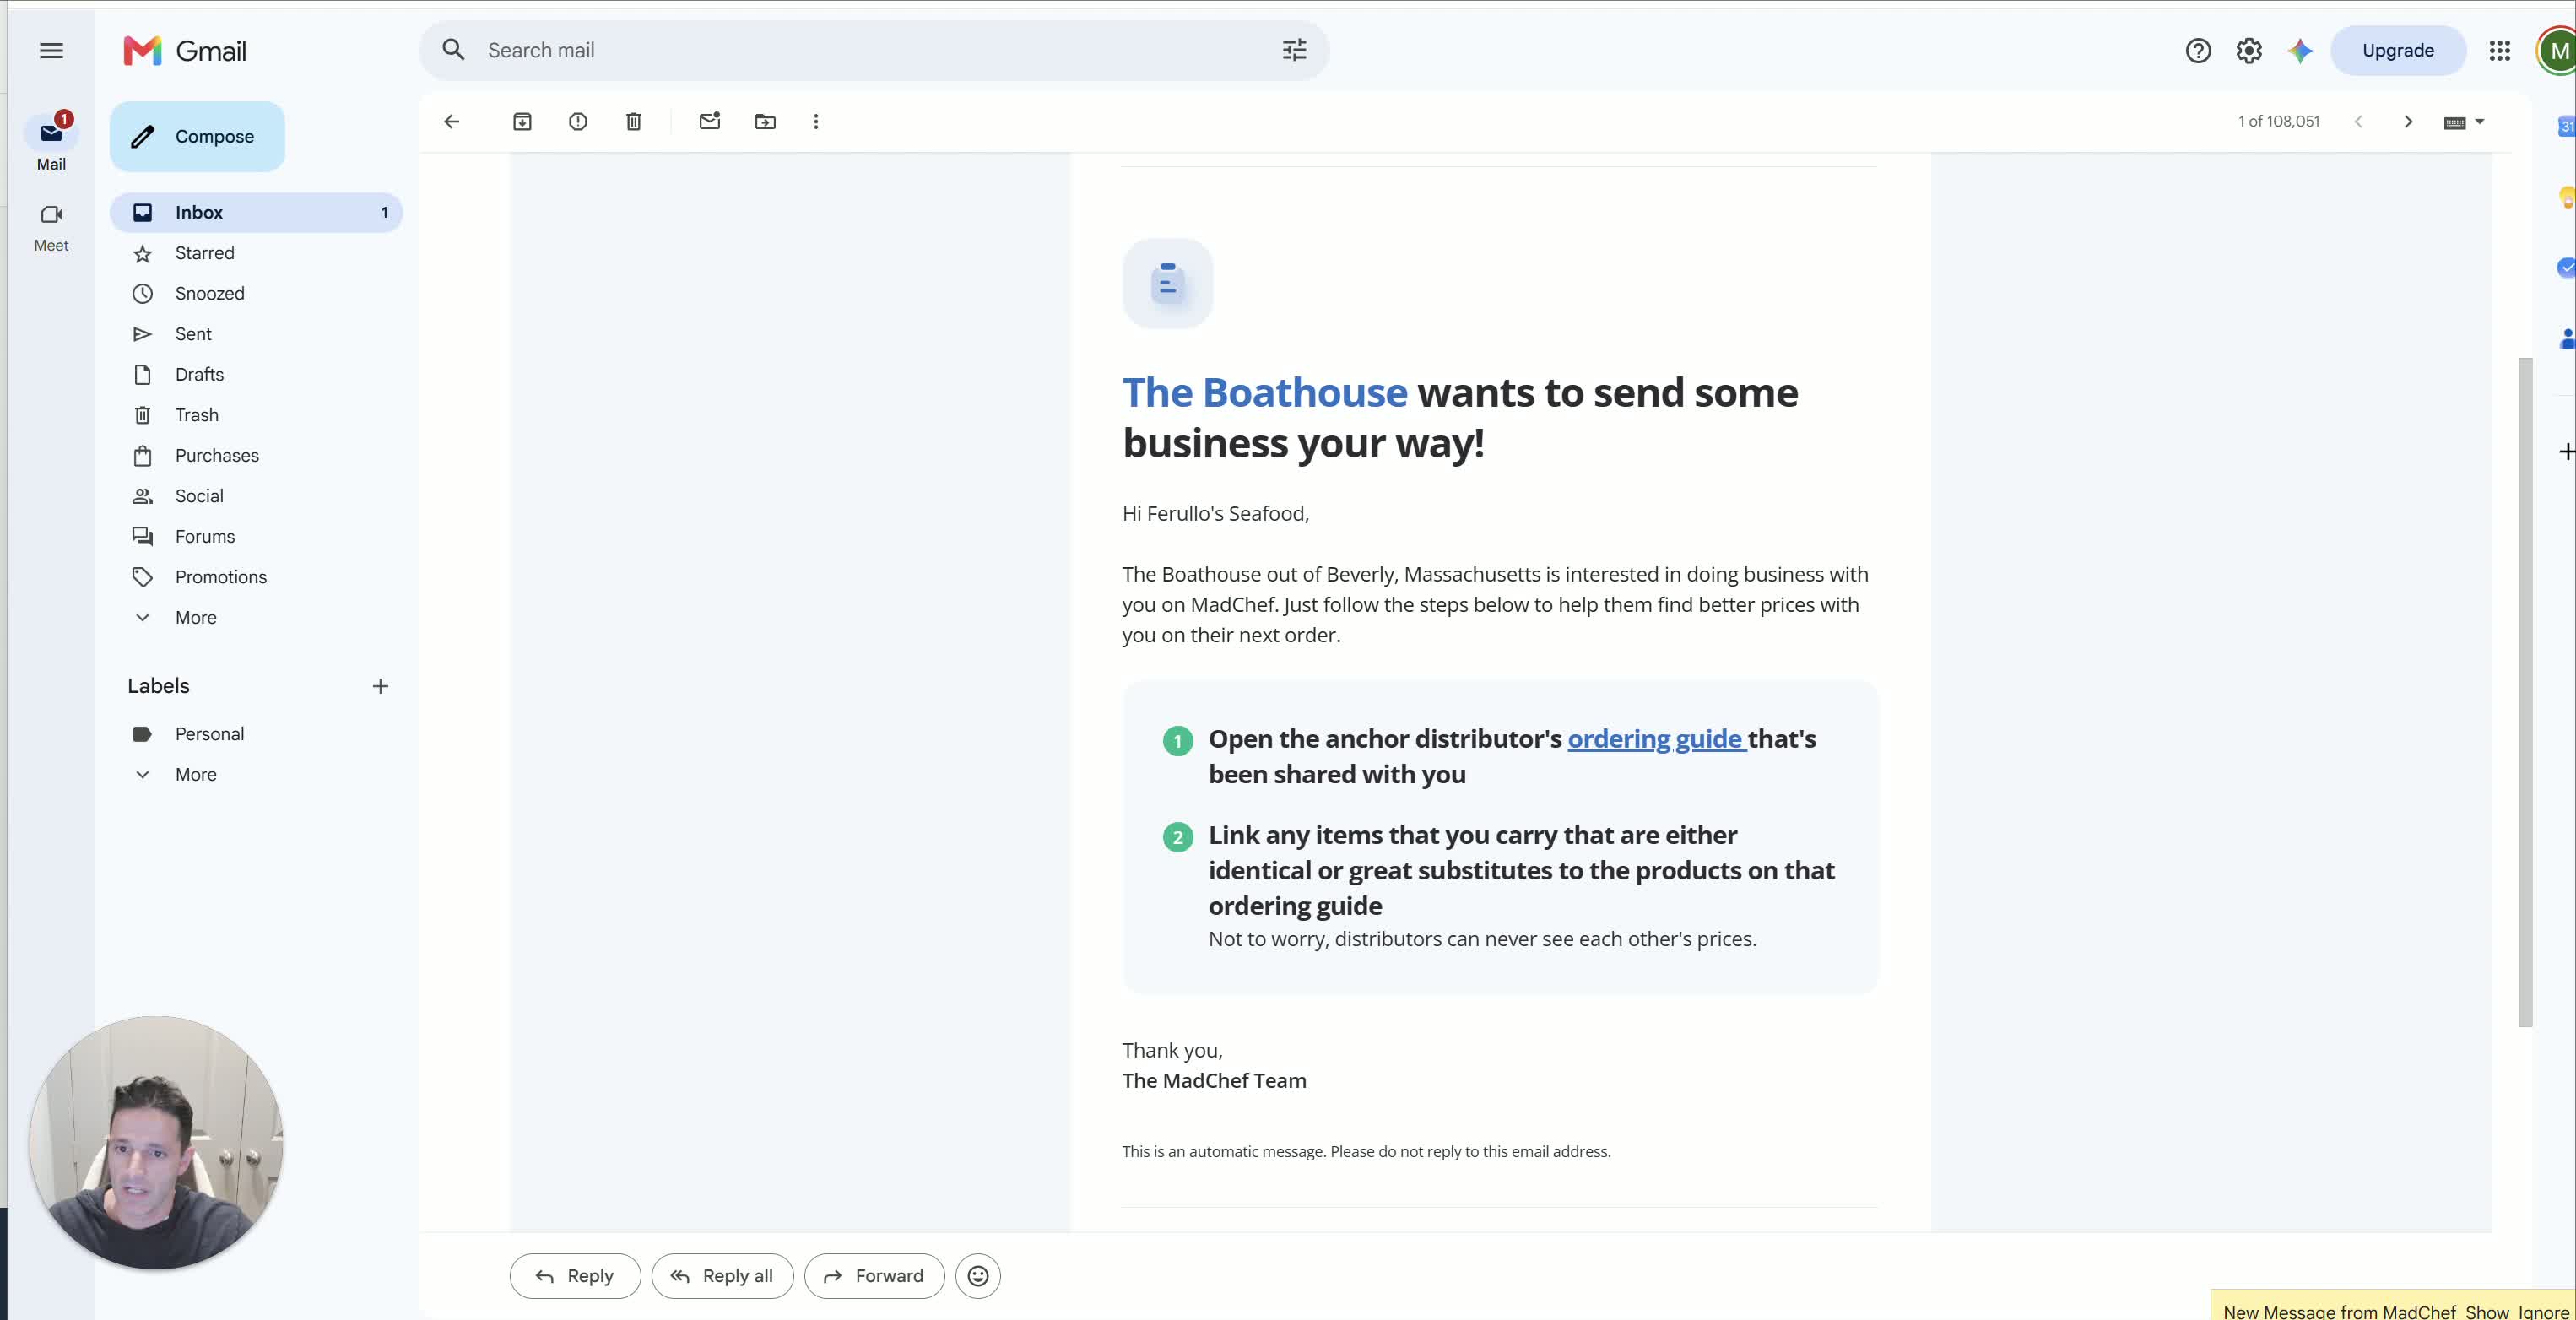The height and width of the screenshot is (1320, 2576).
Task: Add an emoji reaction to the email
Action: [x=977, y=1275]
